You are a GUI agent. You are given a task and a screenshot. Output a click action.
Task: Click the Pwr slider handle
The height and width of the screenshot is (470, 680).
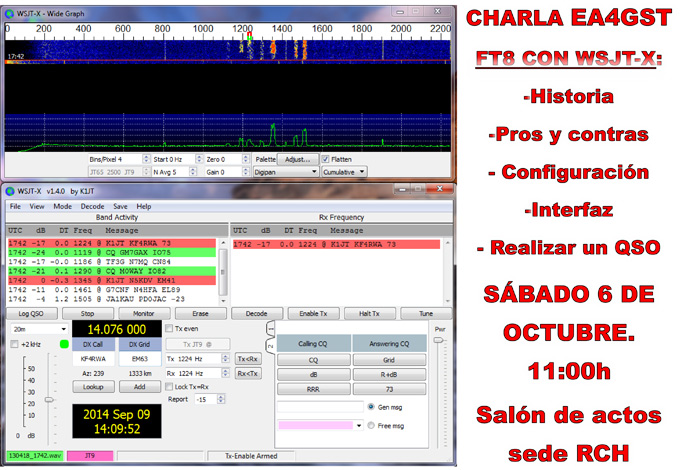point(439,341)
